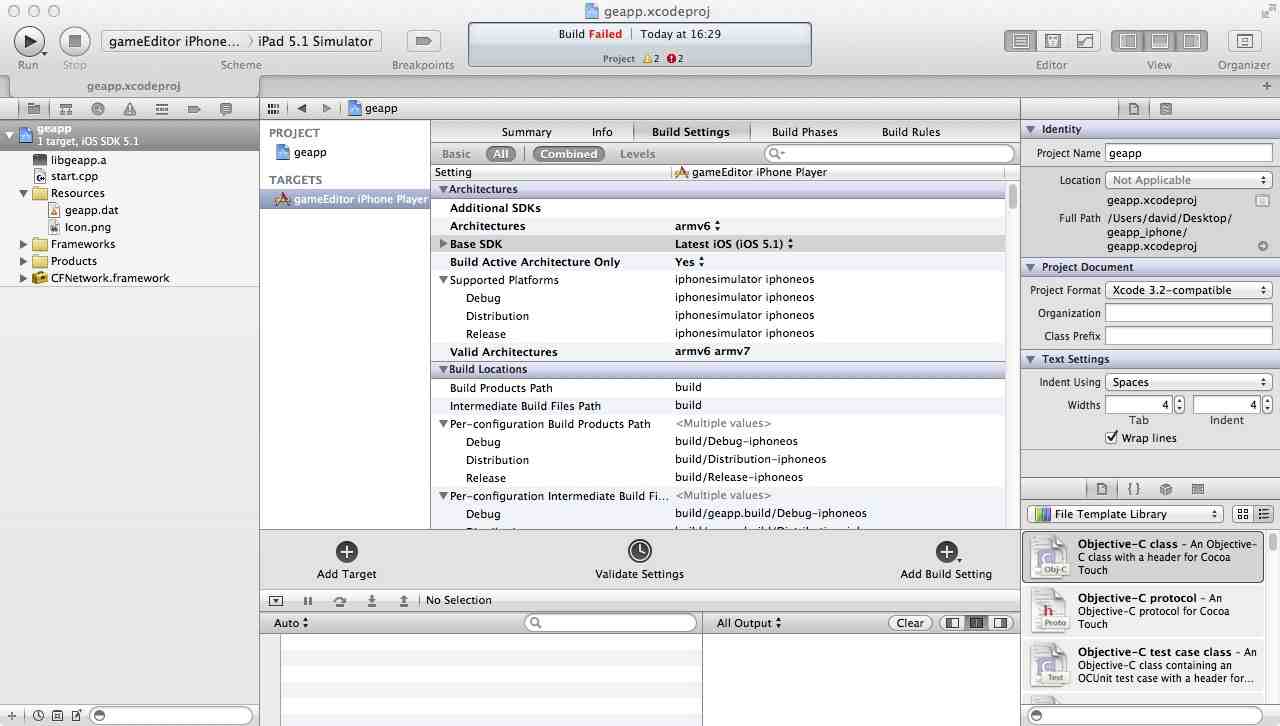Toggle the Breakpoints button
1280x726 pixels.
(423, 41)
